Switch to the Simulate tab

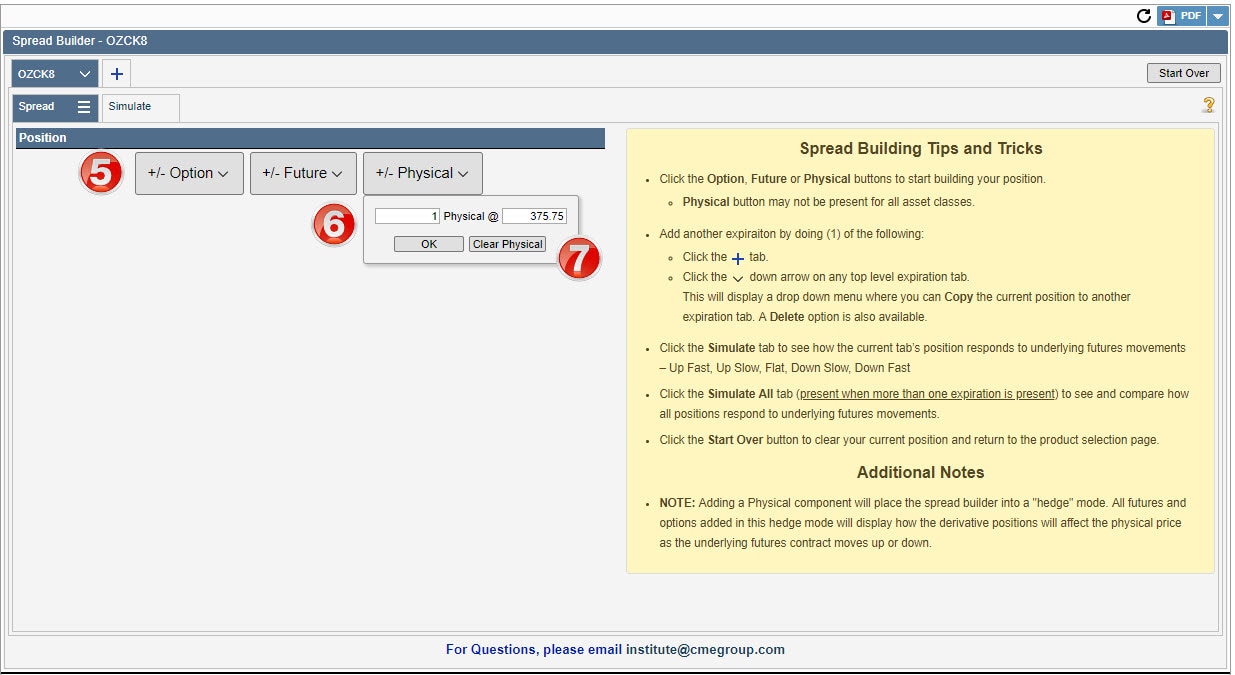pyautogui.click(x=139, y=107)
